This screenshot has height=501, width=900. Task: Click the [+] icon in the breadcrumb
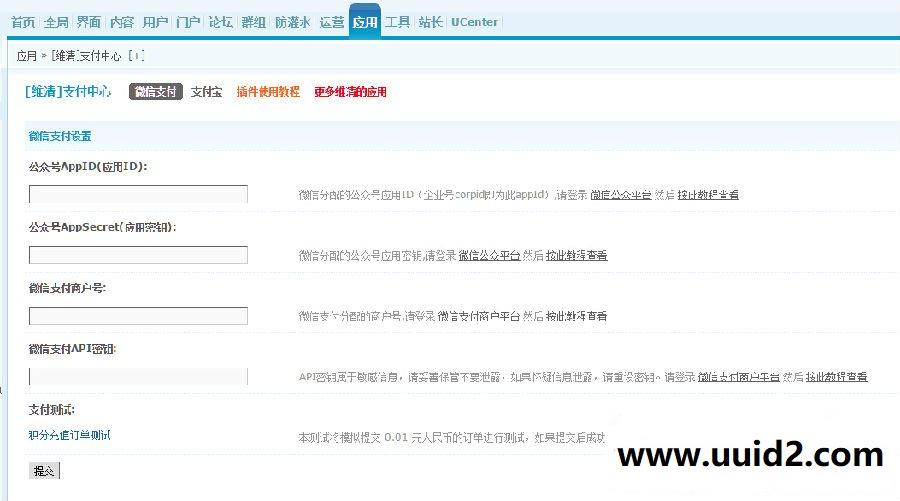138,56
